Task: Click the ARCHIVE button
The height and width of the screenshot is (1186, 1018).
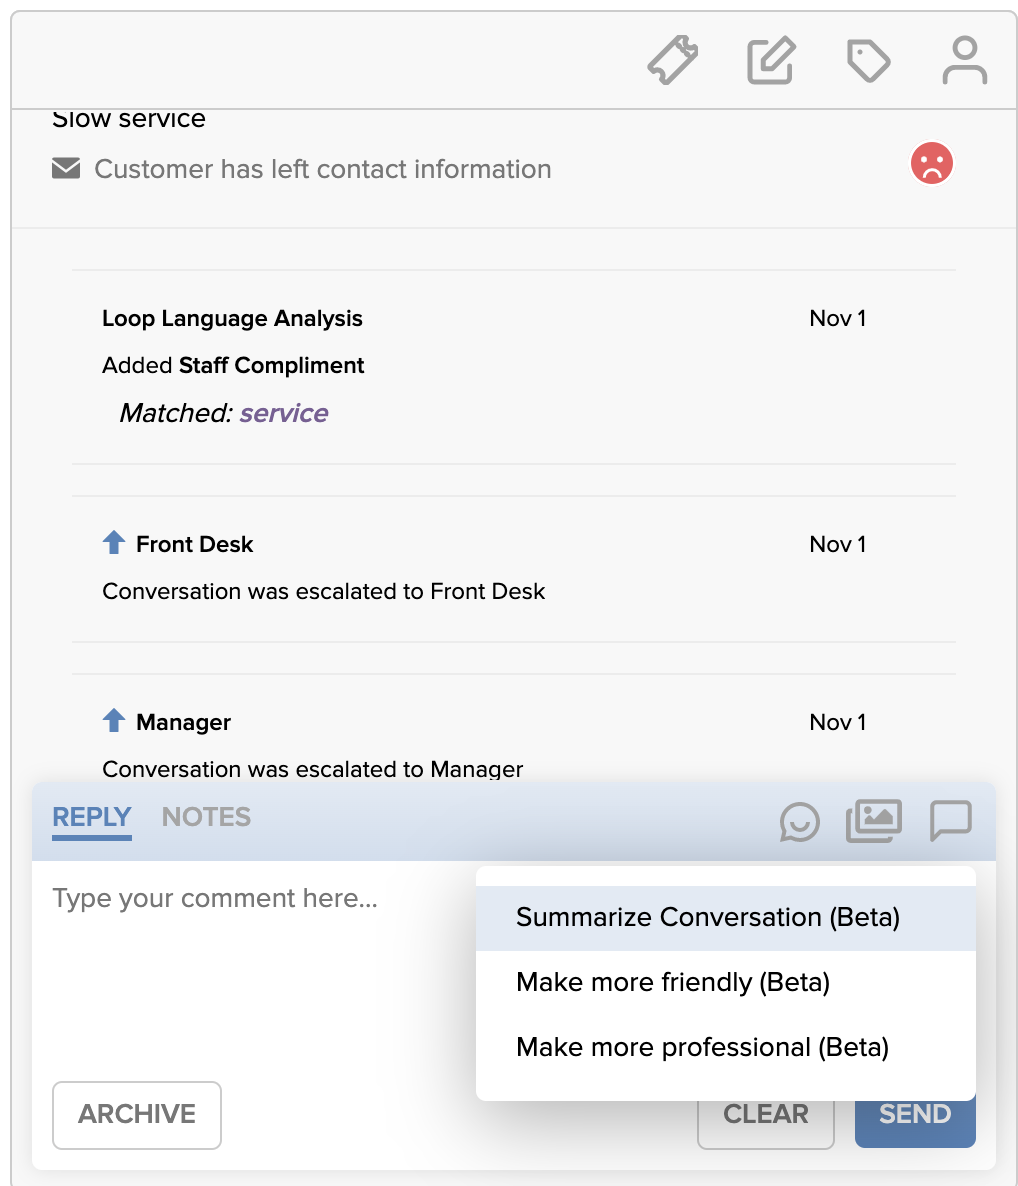Action: (x=137, y=1115)
